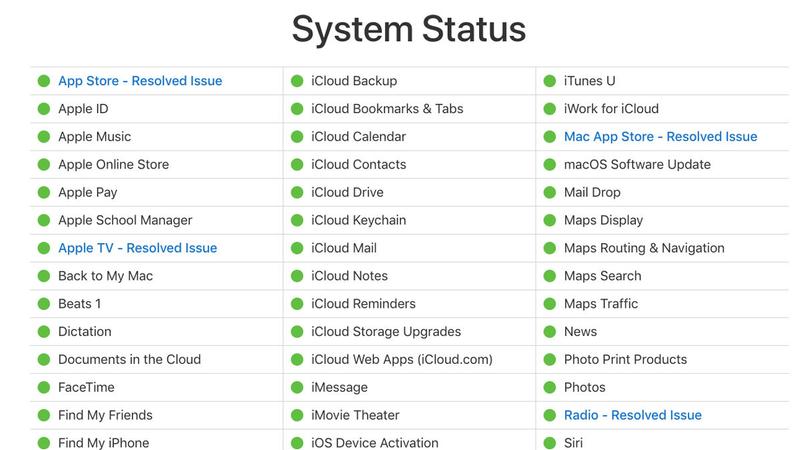Click green status dot beside Apple Online Store
The height and width of the screenshot is (450, 800).
click(44, 164)
